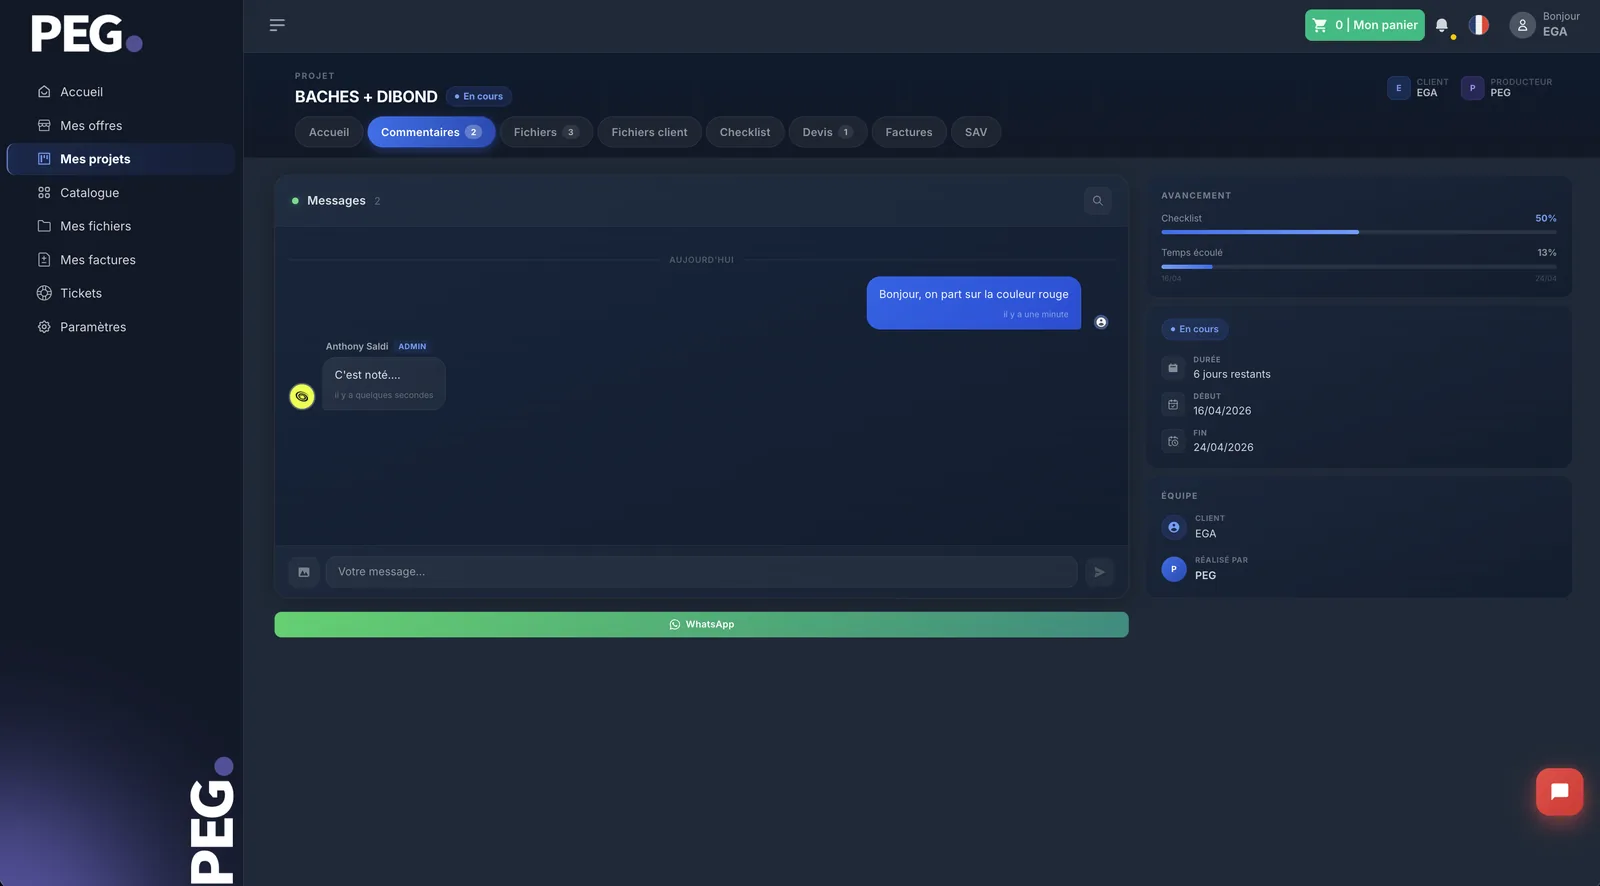Open the Devis tab
The image size is (1600, 886).
pos(827,132)
